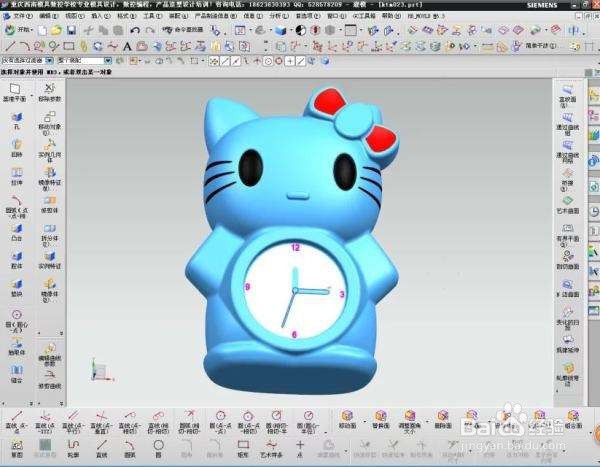600x467 pixels.
Task: Click the 凸台 (Boss) feature tool
Action: coord(16,232)
